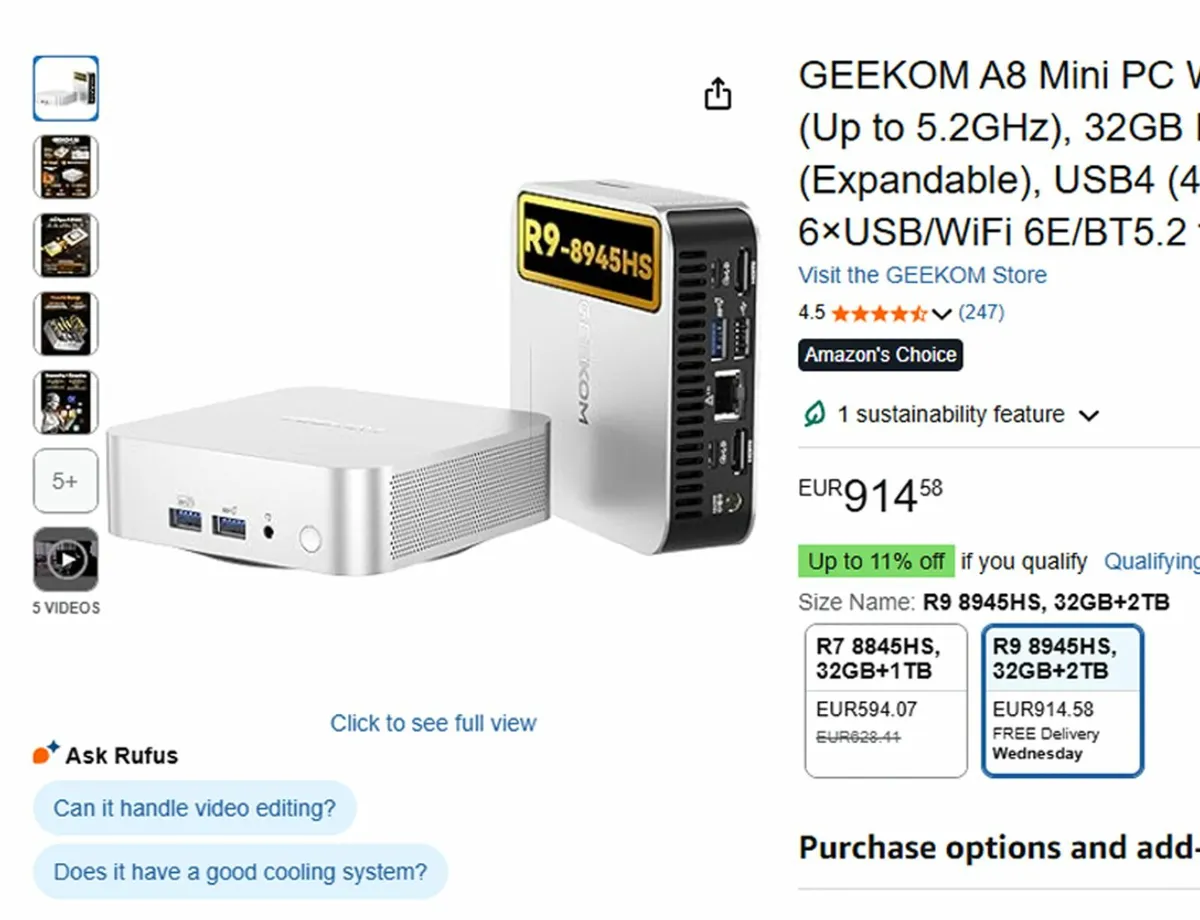Image resolution: width=1200 pixels, height=920 pixels.
Task: Select the third product thumbnail image
Action: (x=66, y=245)
